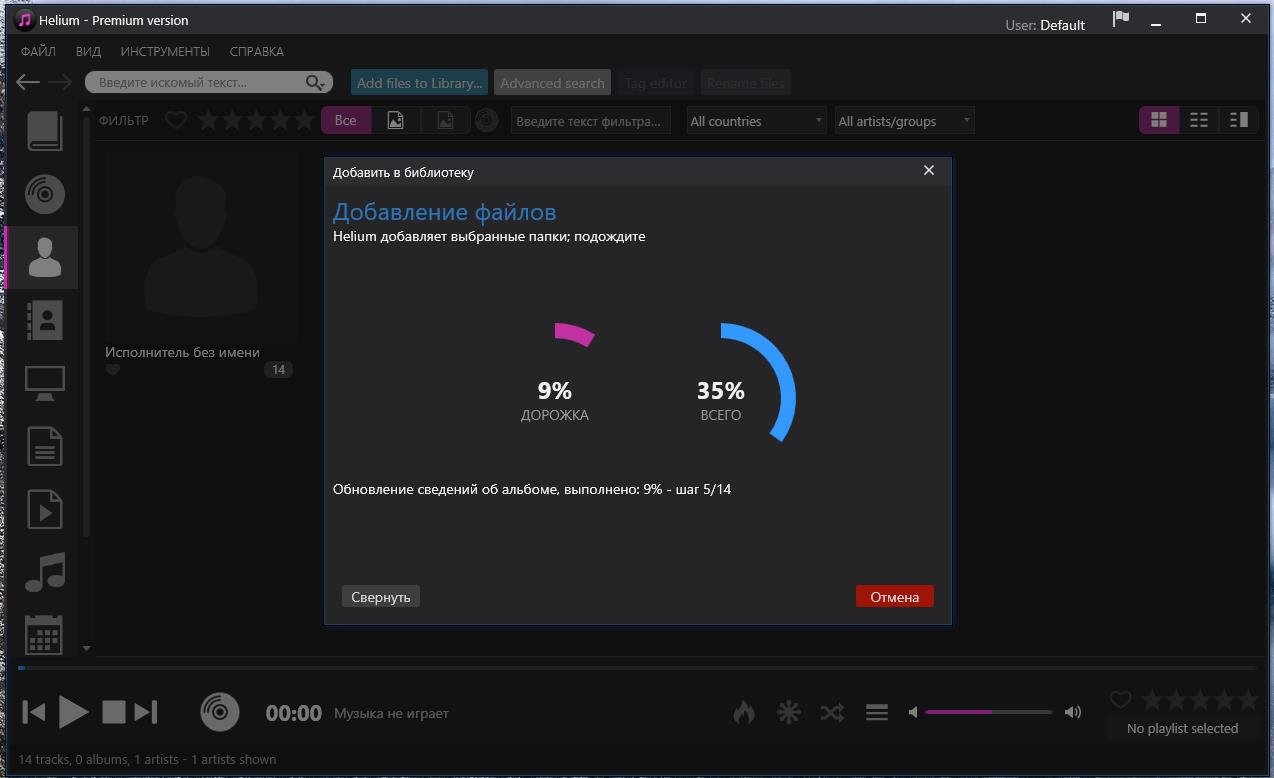Image resolution: width=1274 pixels, height=778 pixels.
Task: Select the Artists person icon in sidebar
Action: [45, 257]
